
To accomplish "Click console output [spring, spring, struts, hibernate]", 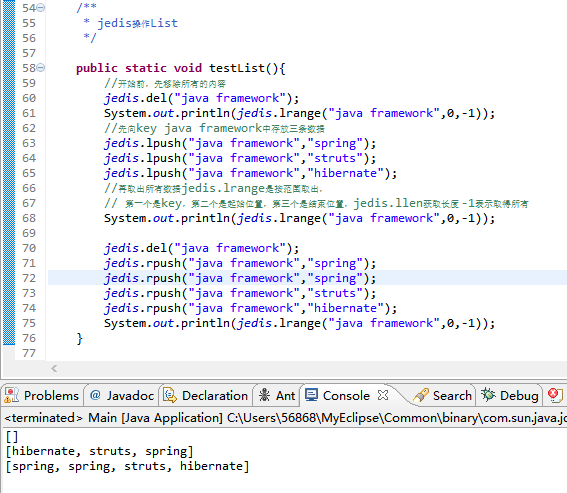I will click(x=128, y=466).
